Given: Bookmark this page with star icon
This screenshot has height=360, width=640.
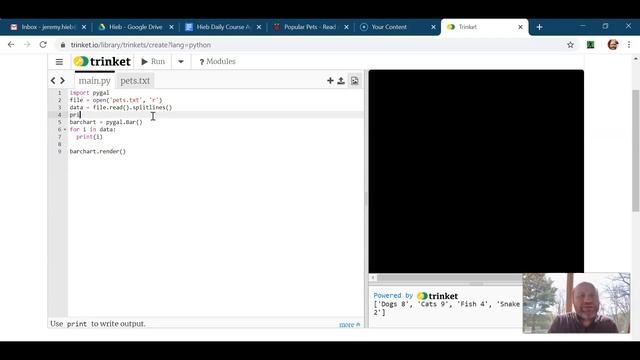Looking at the screenshot, I should pos(570,45).
